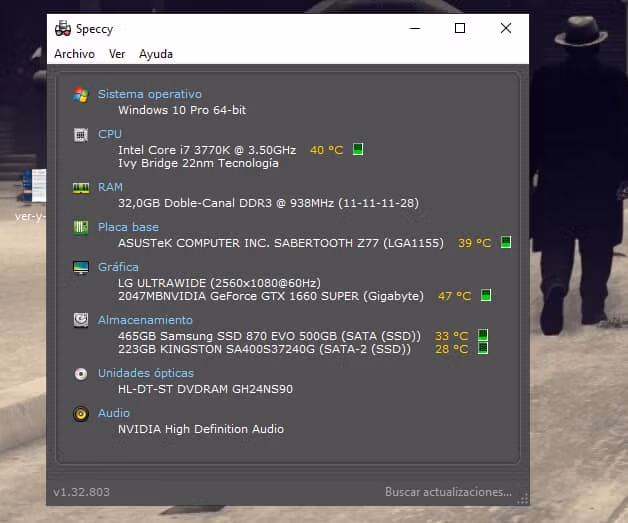Click the green temperature indicator beside GPU 47 °C
The height and width of the screenshot is (523, 628).
pos(486,296)
